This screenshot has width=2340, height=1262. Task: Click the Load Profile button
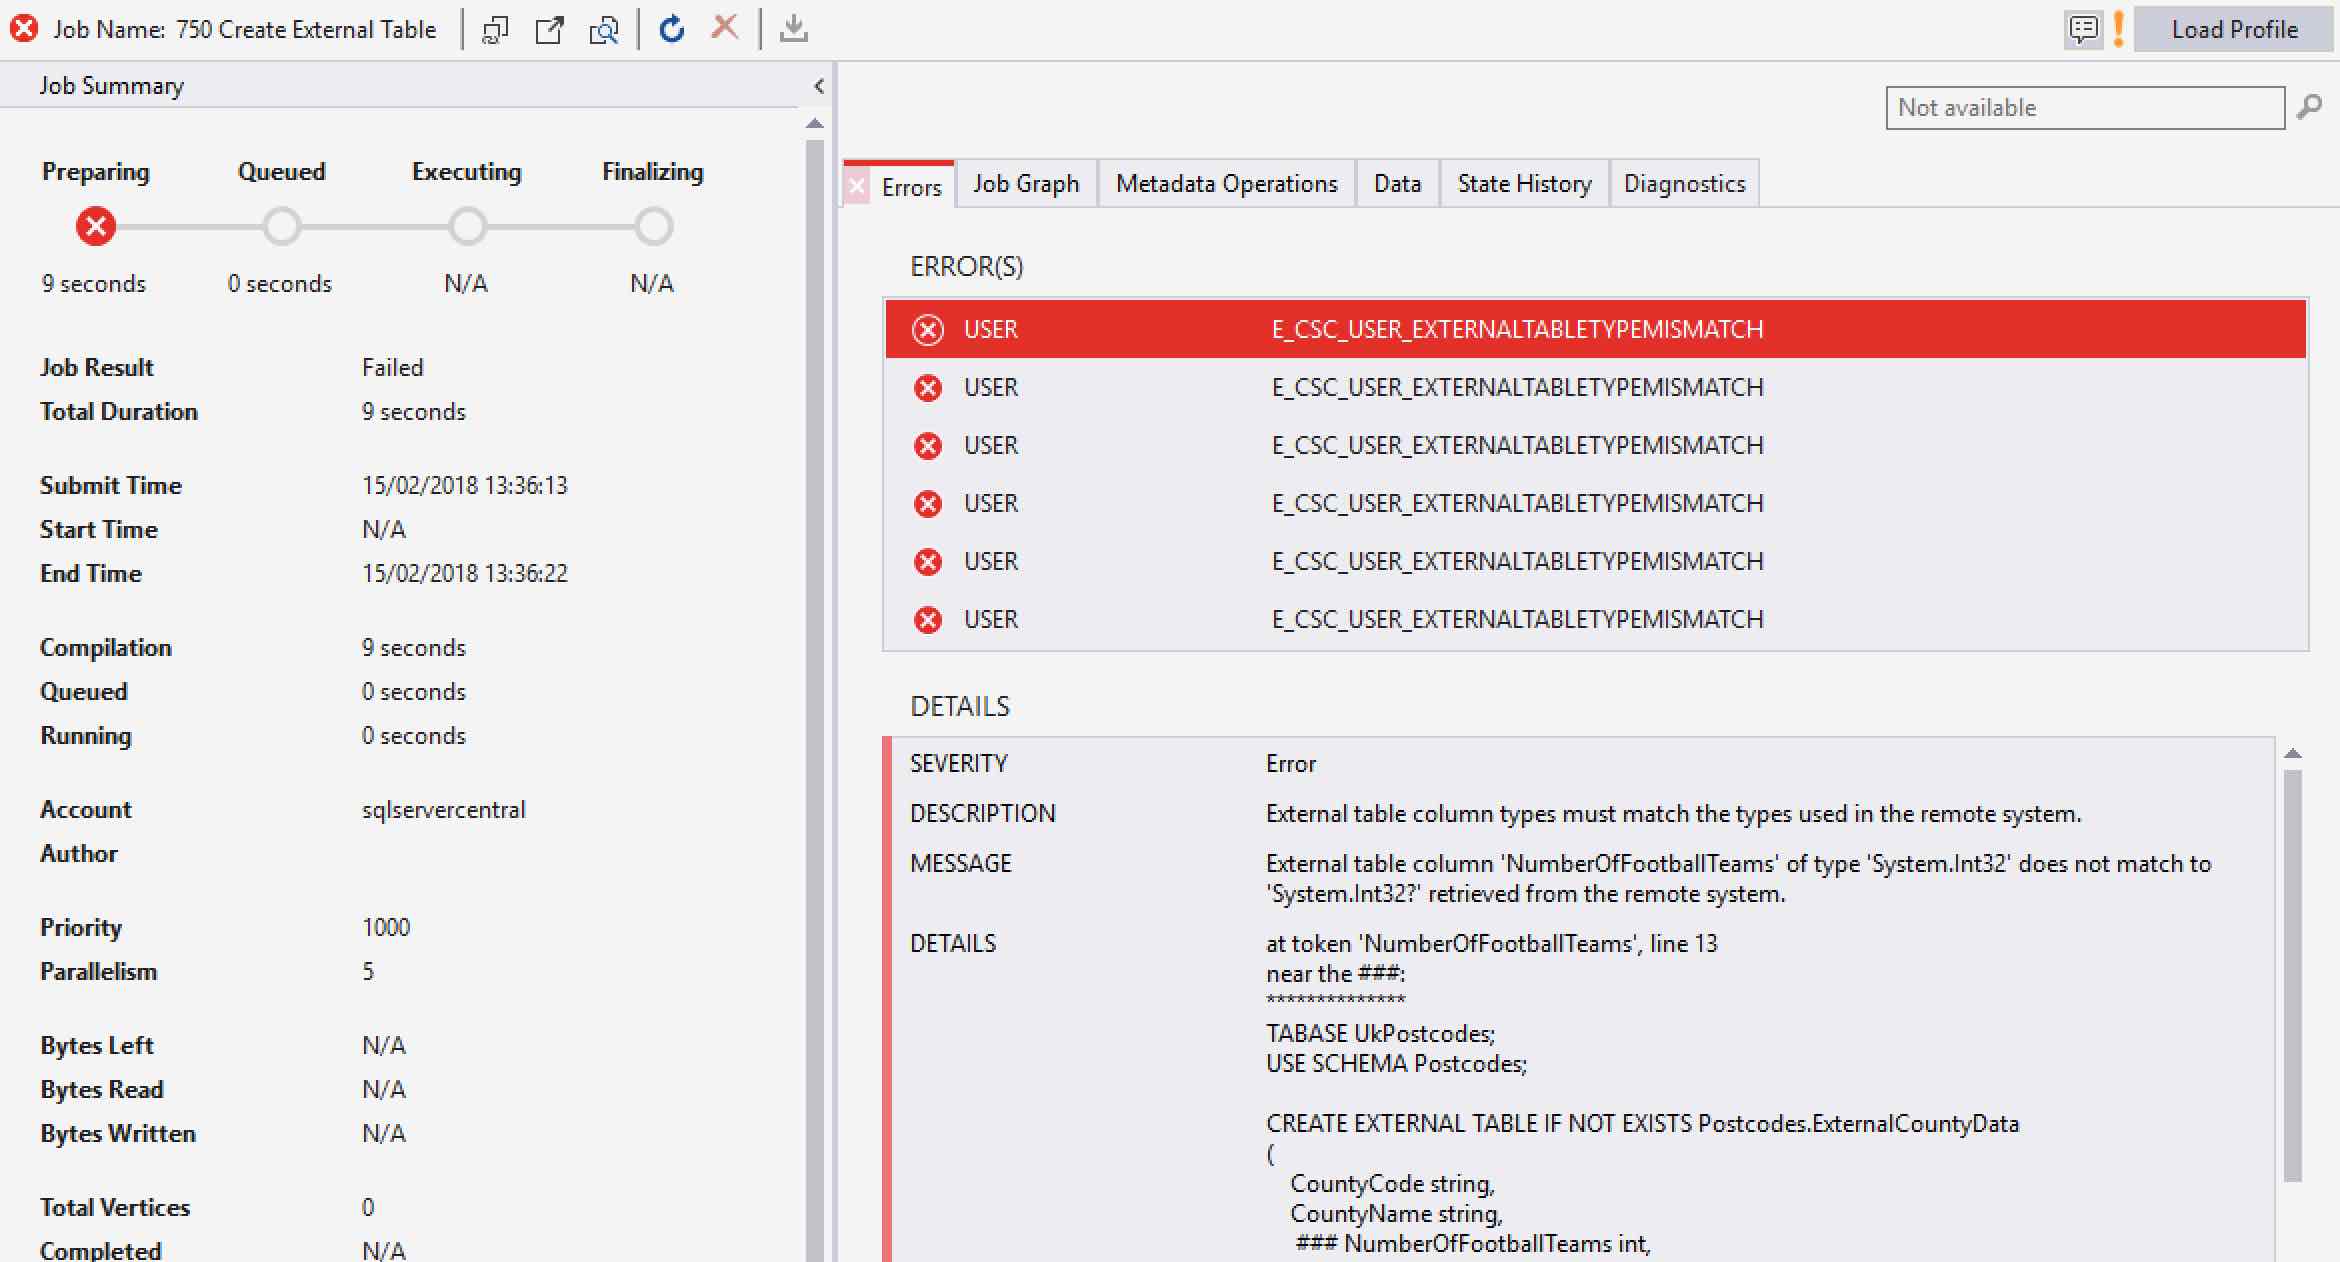[2234, 30]
